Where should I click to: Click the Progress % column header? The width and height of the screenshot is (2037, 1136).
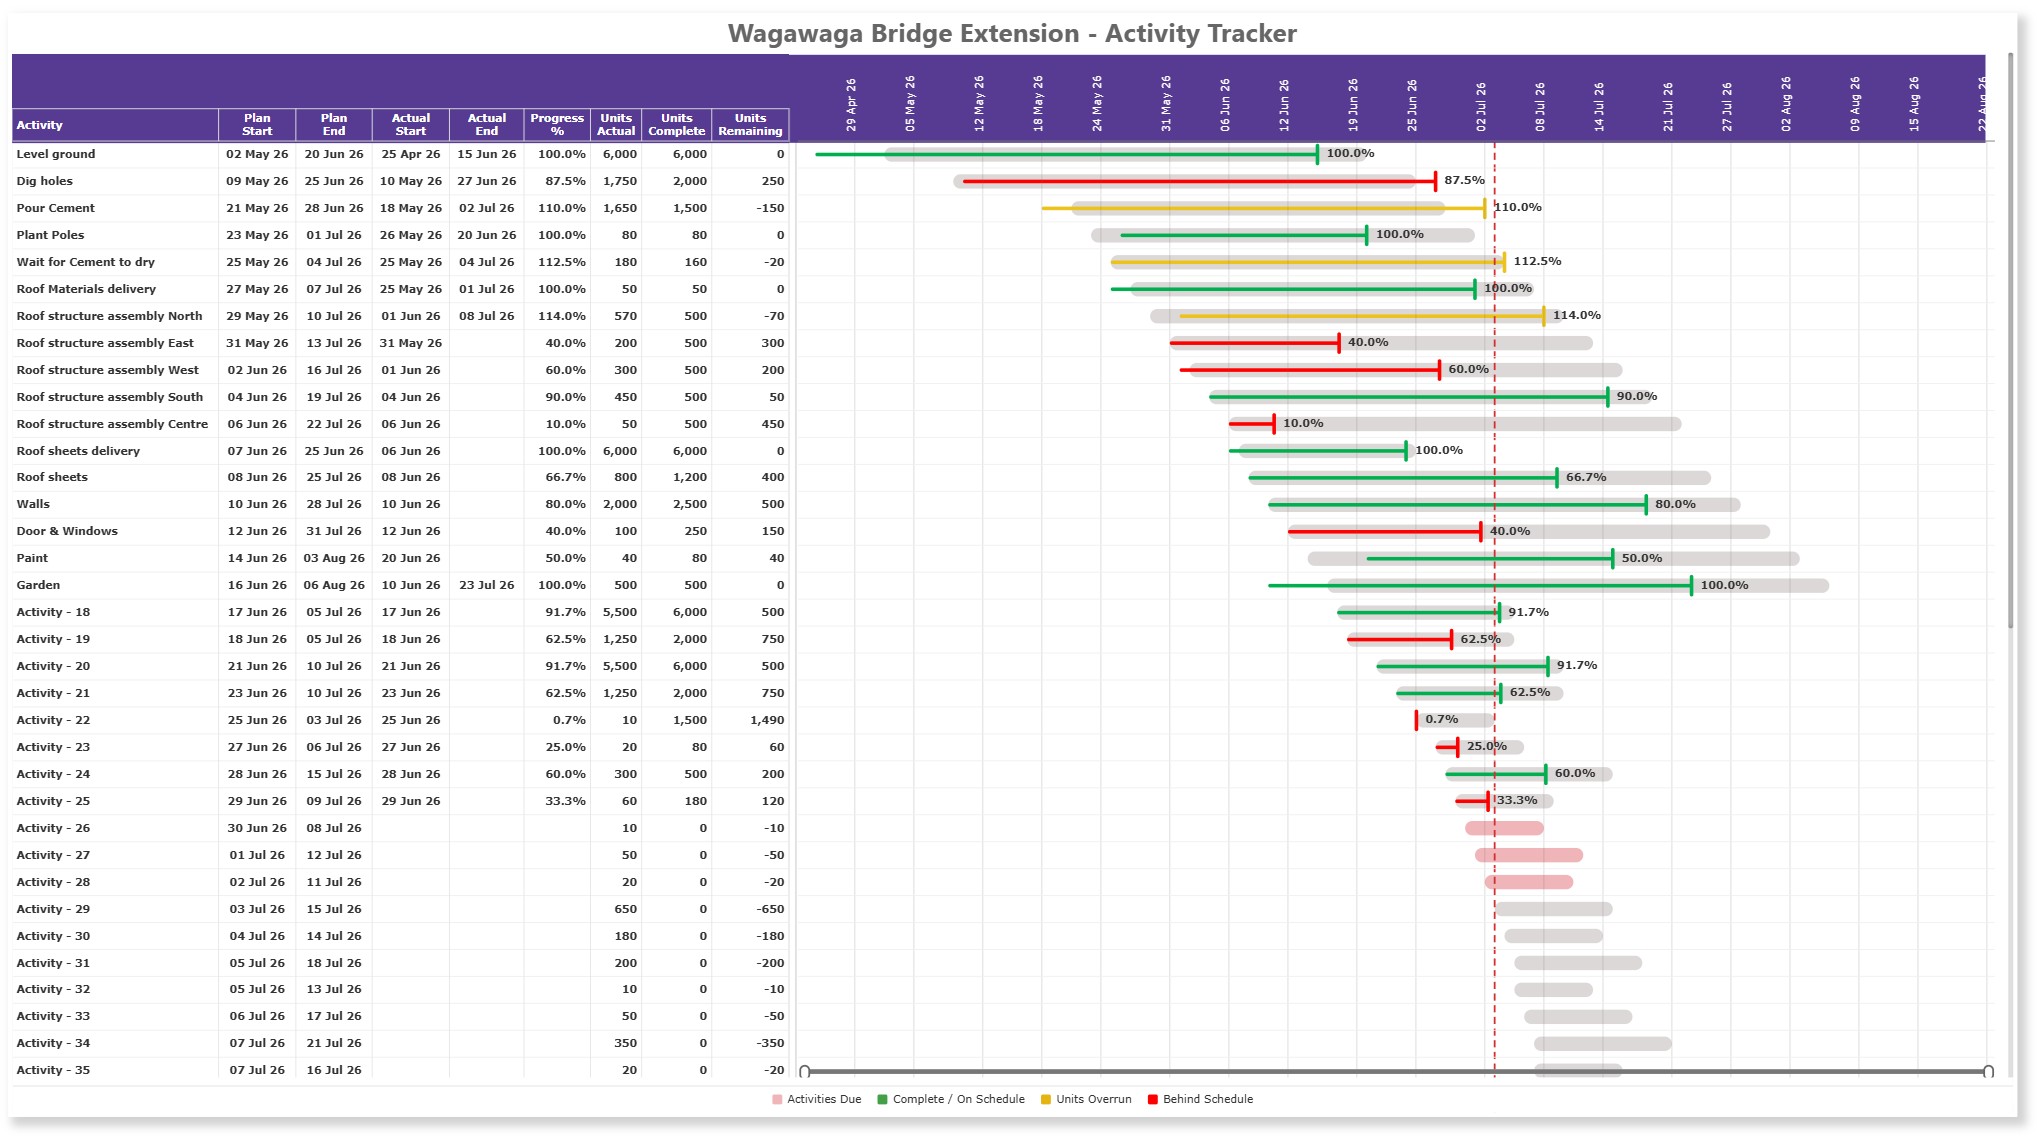[x=557, y=125]
